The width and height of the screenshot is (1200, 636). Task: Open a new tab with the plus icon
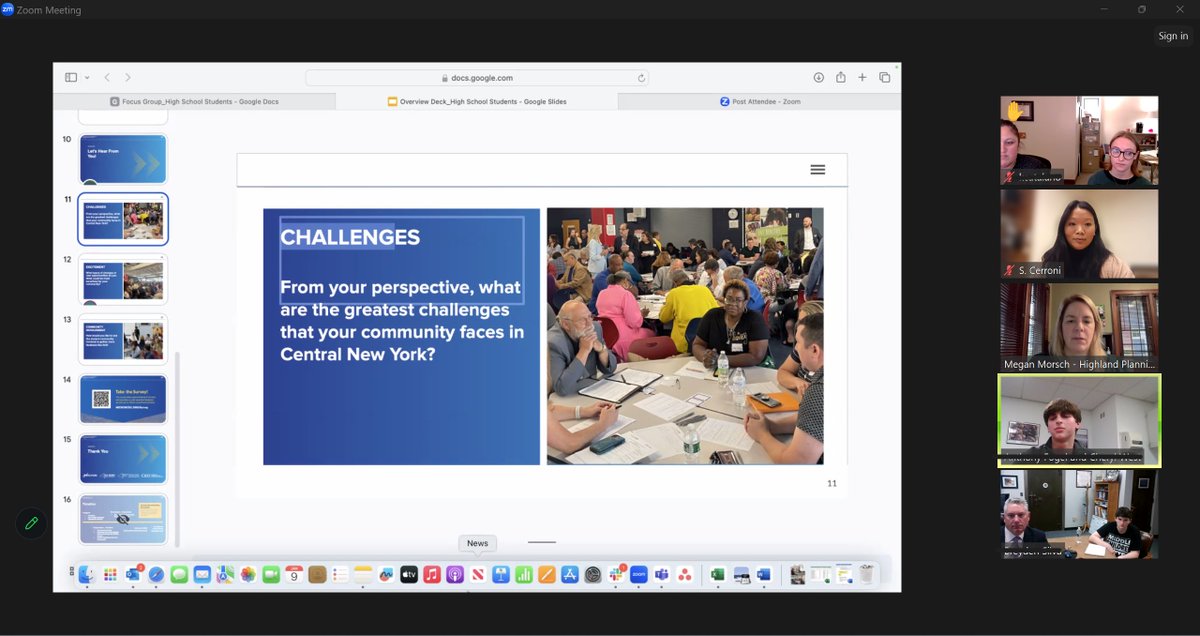(x=862, y=77)
